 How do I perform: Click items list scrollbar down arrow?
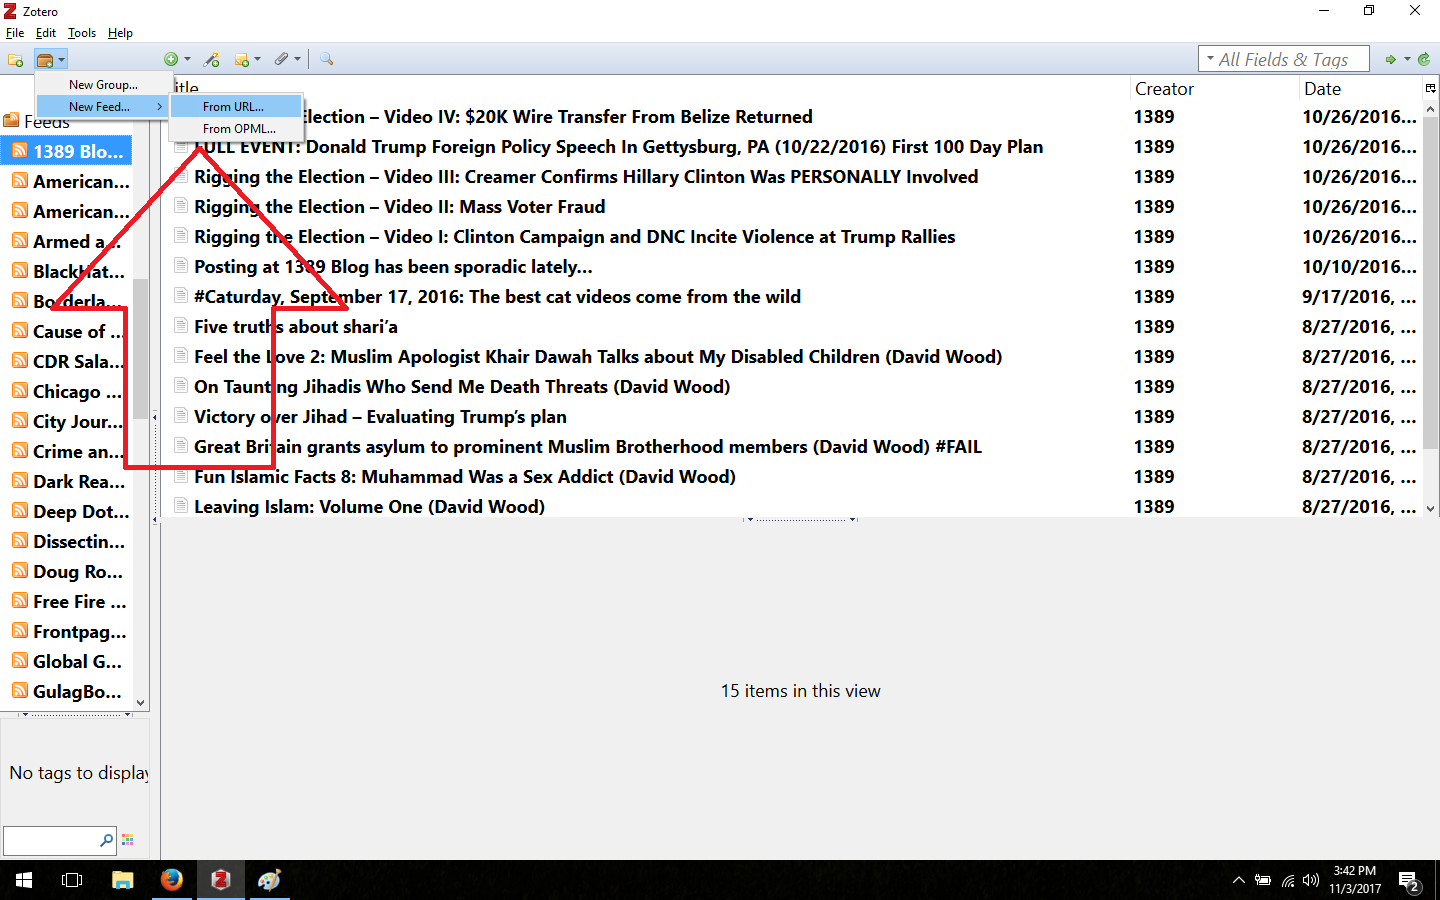tap(1430, 508)
